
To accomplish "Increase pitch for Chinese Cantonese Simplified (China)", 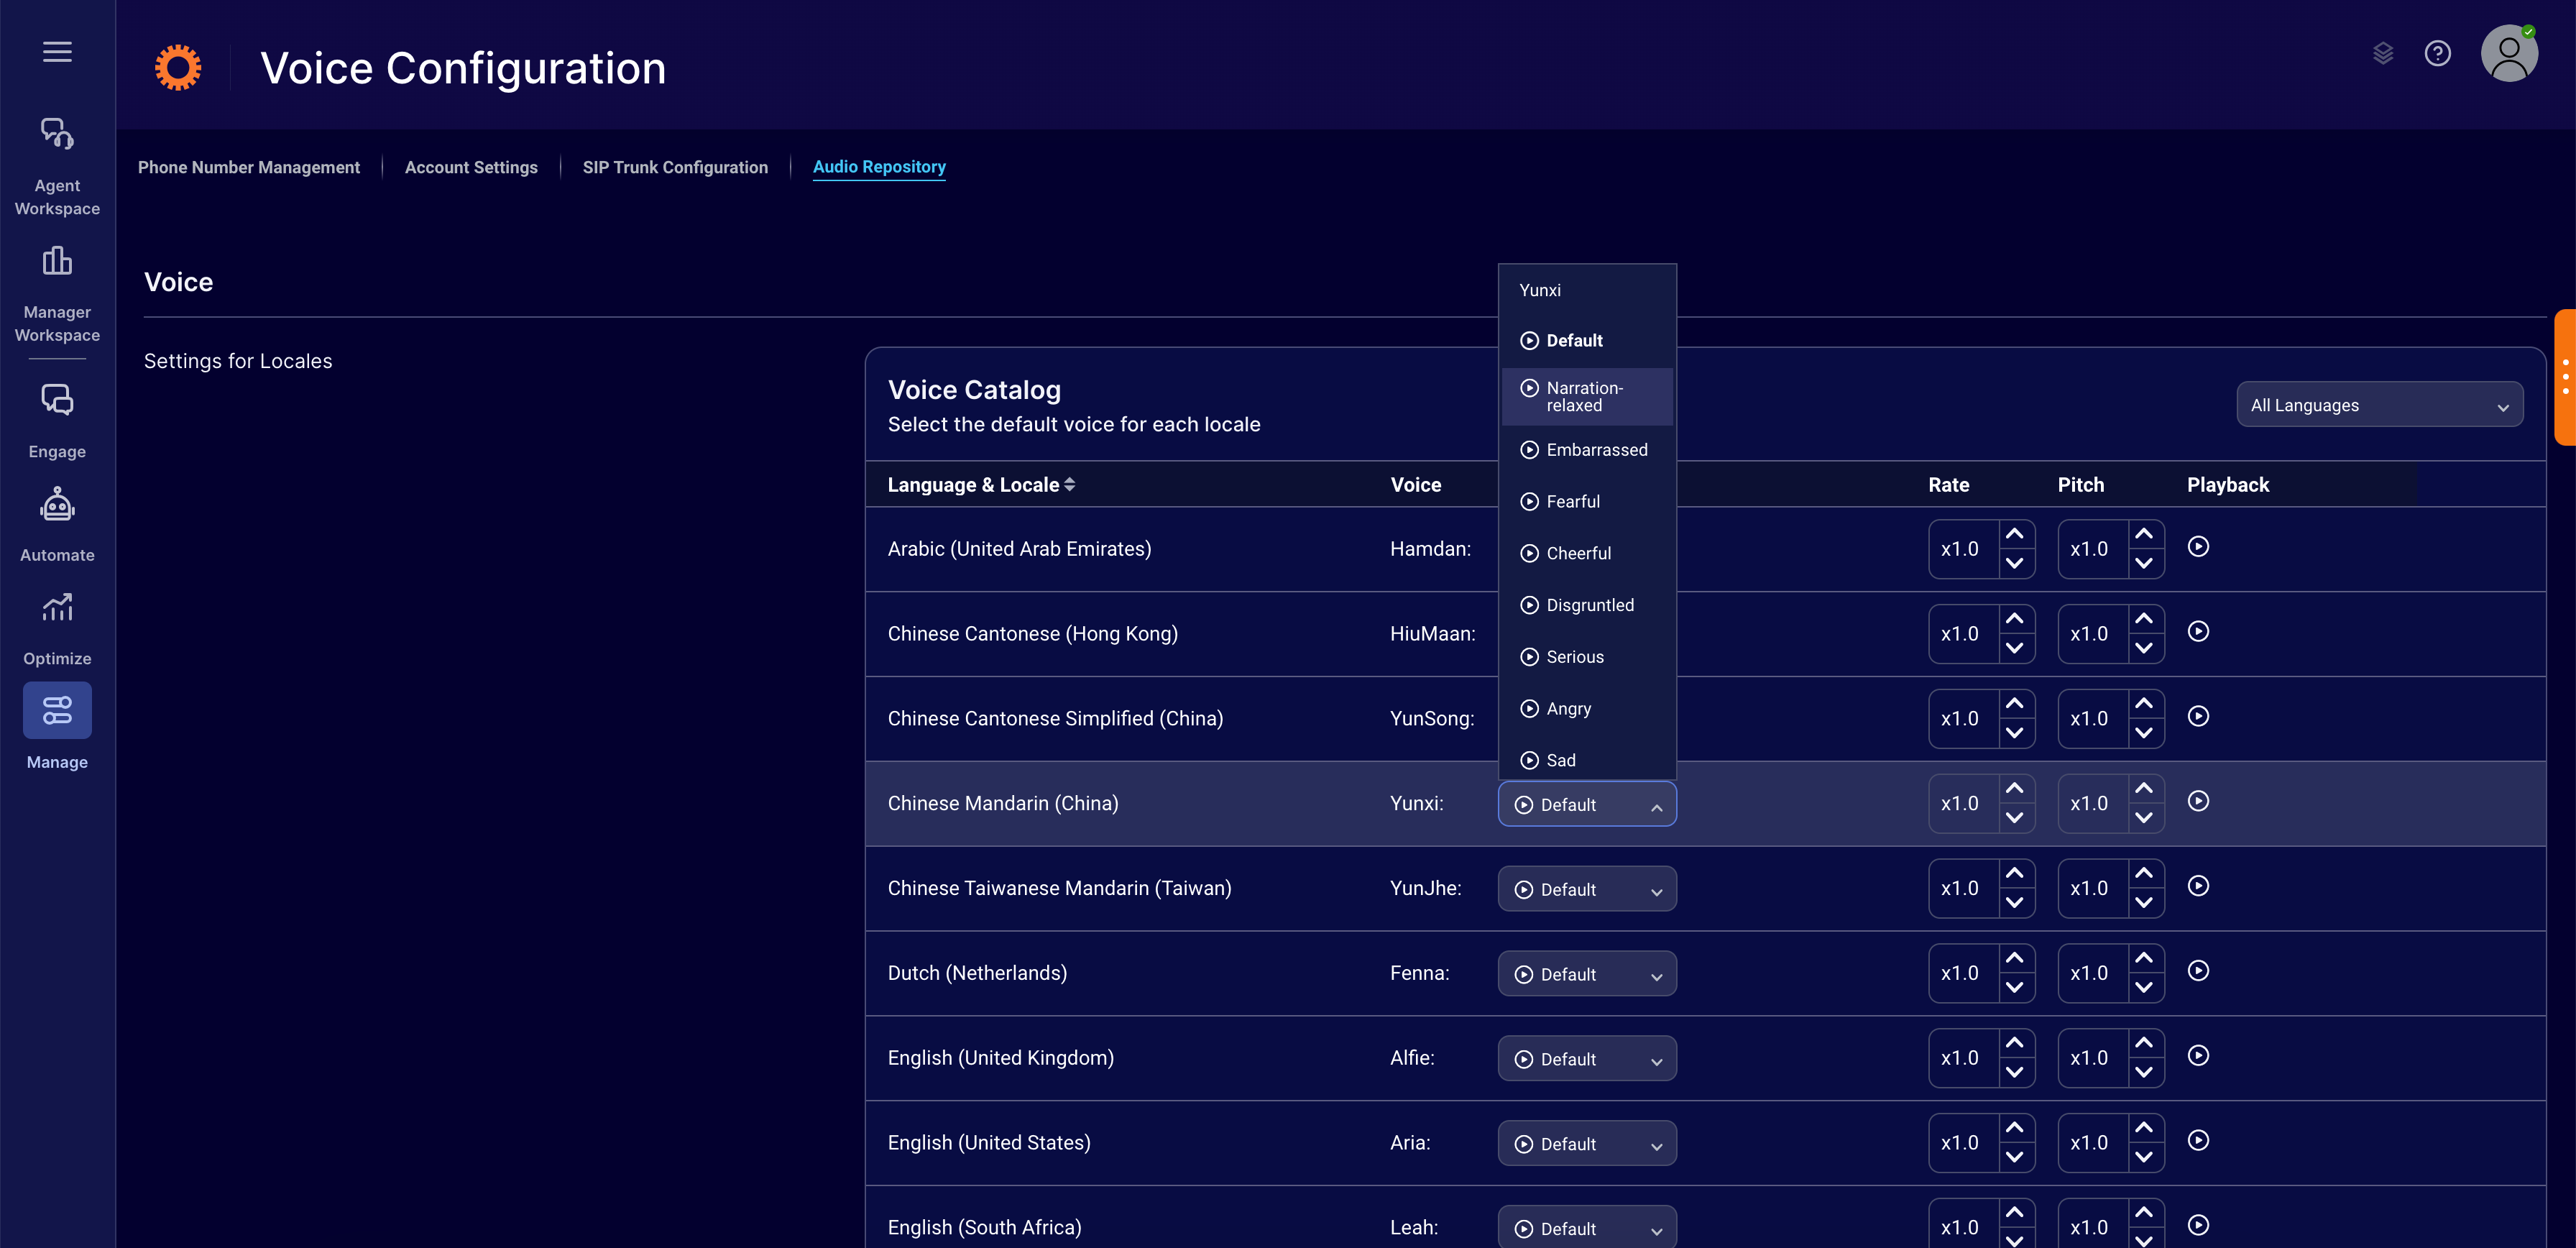I will [2144, 704].
